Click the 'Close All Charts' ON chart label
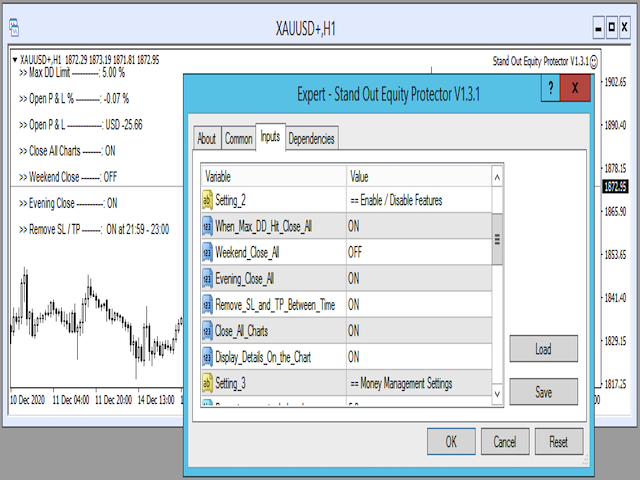 pyautogui.click(x=67, y=151)
